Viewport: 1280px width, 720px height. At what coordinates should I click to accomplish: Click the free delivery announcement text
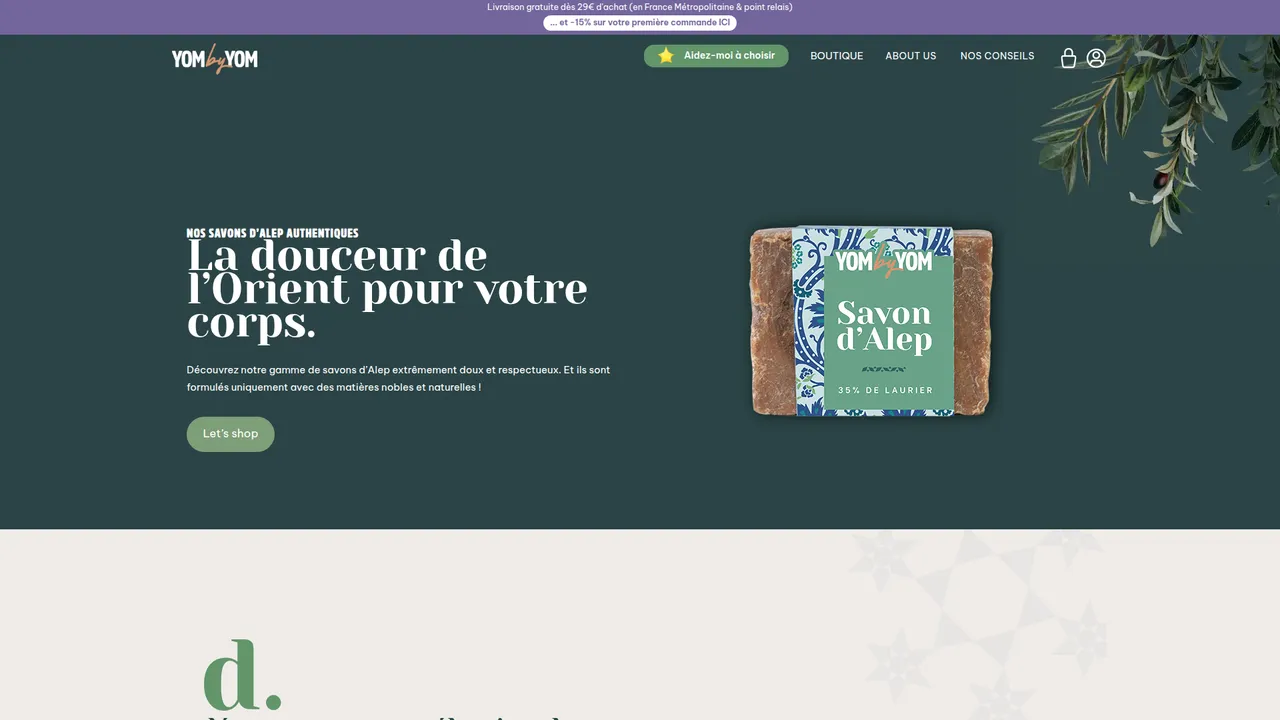(x=640, y=7)
